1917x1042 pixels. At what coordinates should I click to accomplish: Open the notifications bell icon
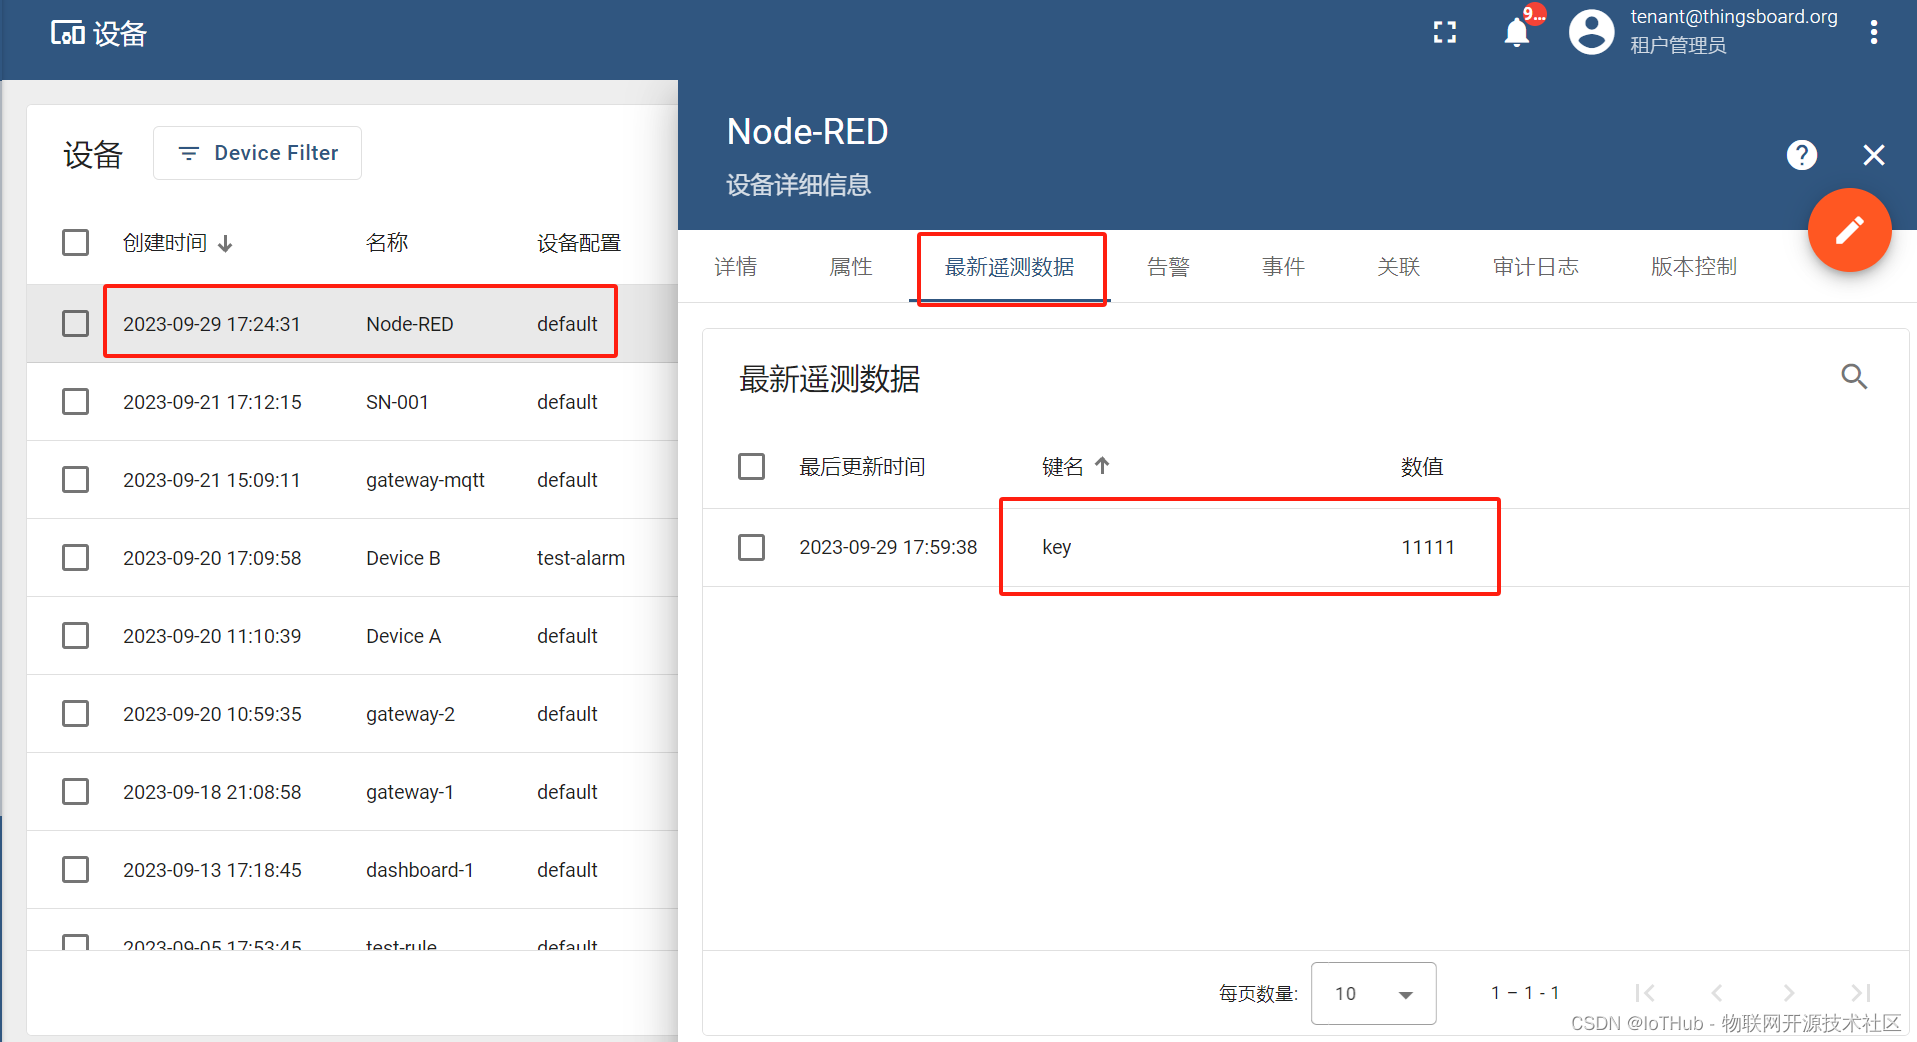pos(1515,31)
